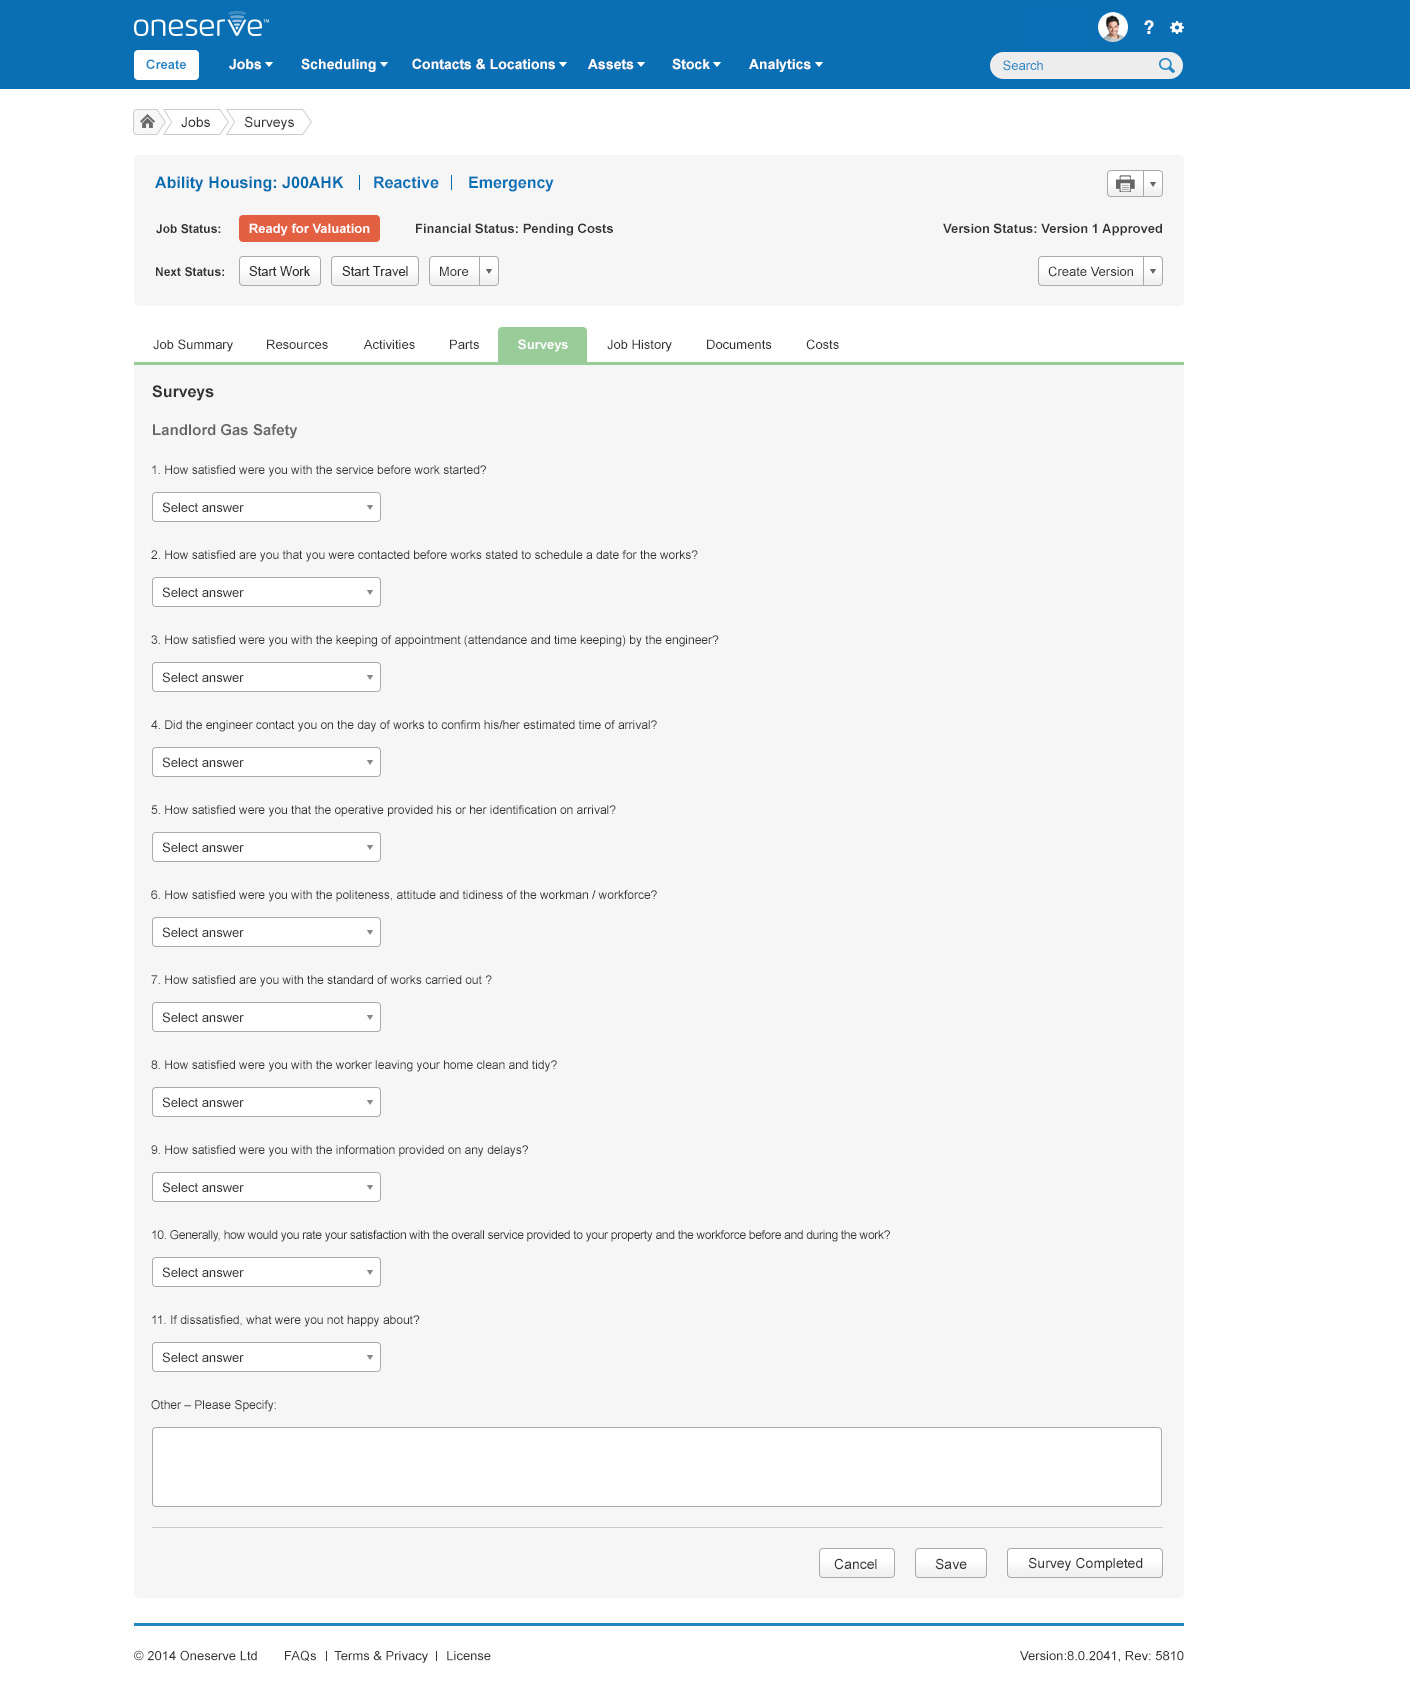This screenshot has height=1687, width=1410.
Task: Open answer dropdown for question 5
Action: click(x=266, y=847)
